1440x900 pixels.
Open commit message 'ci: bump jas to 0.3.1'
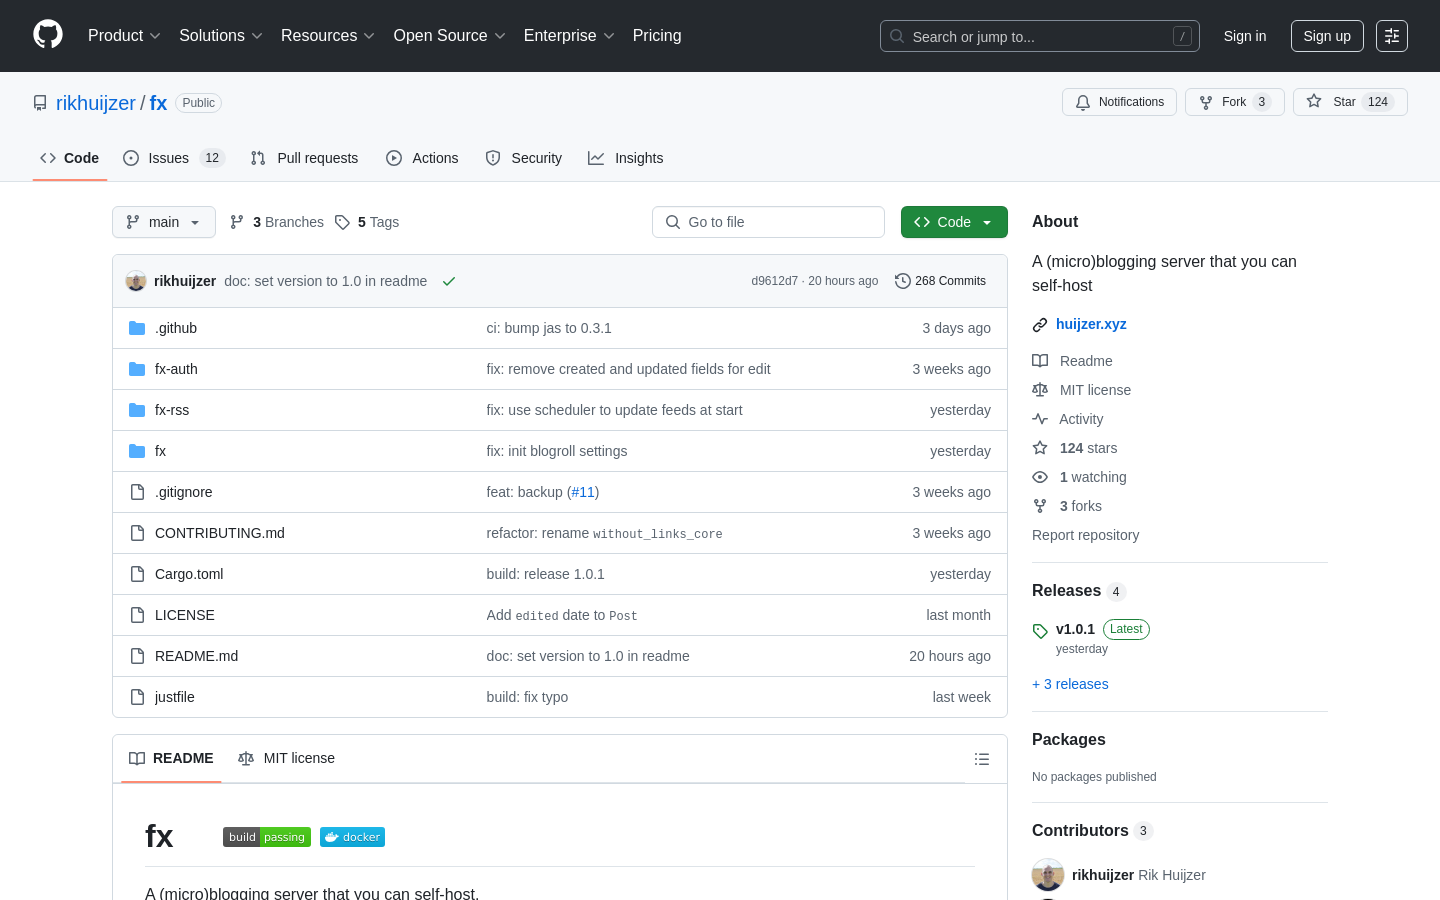[549, 328]
